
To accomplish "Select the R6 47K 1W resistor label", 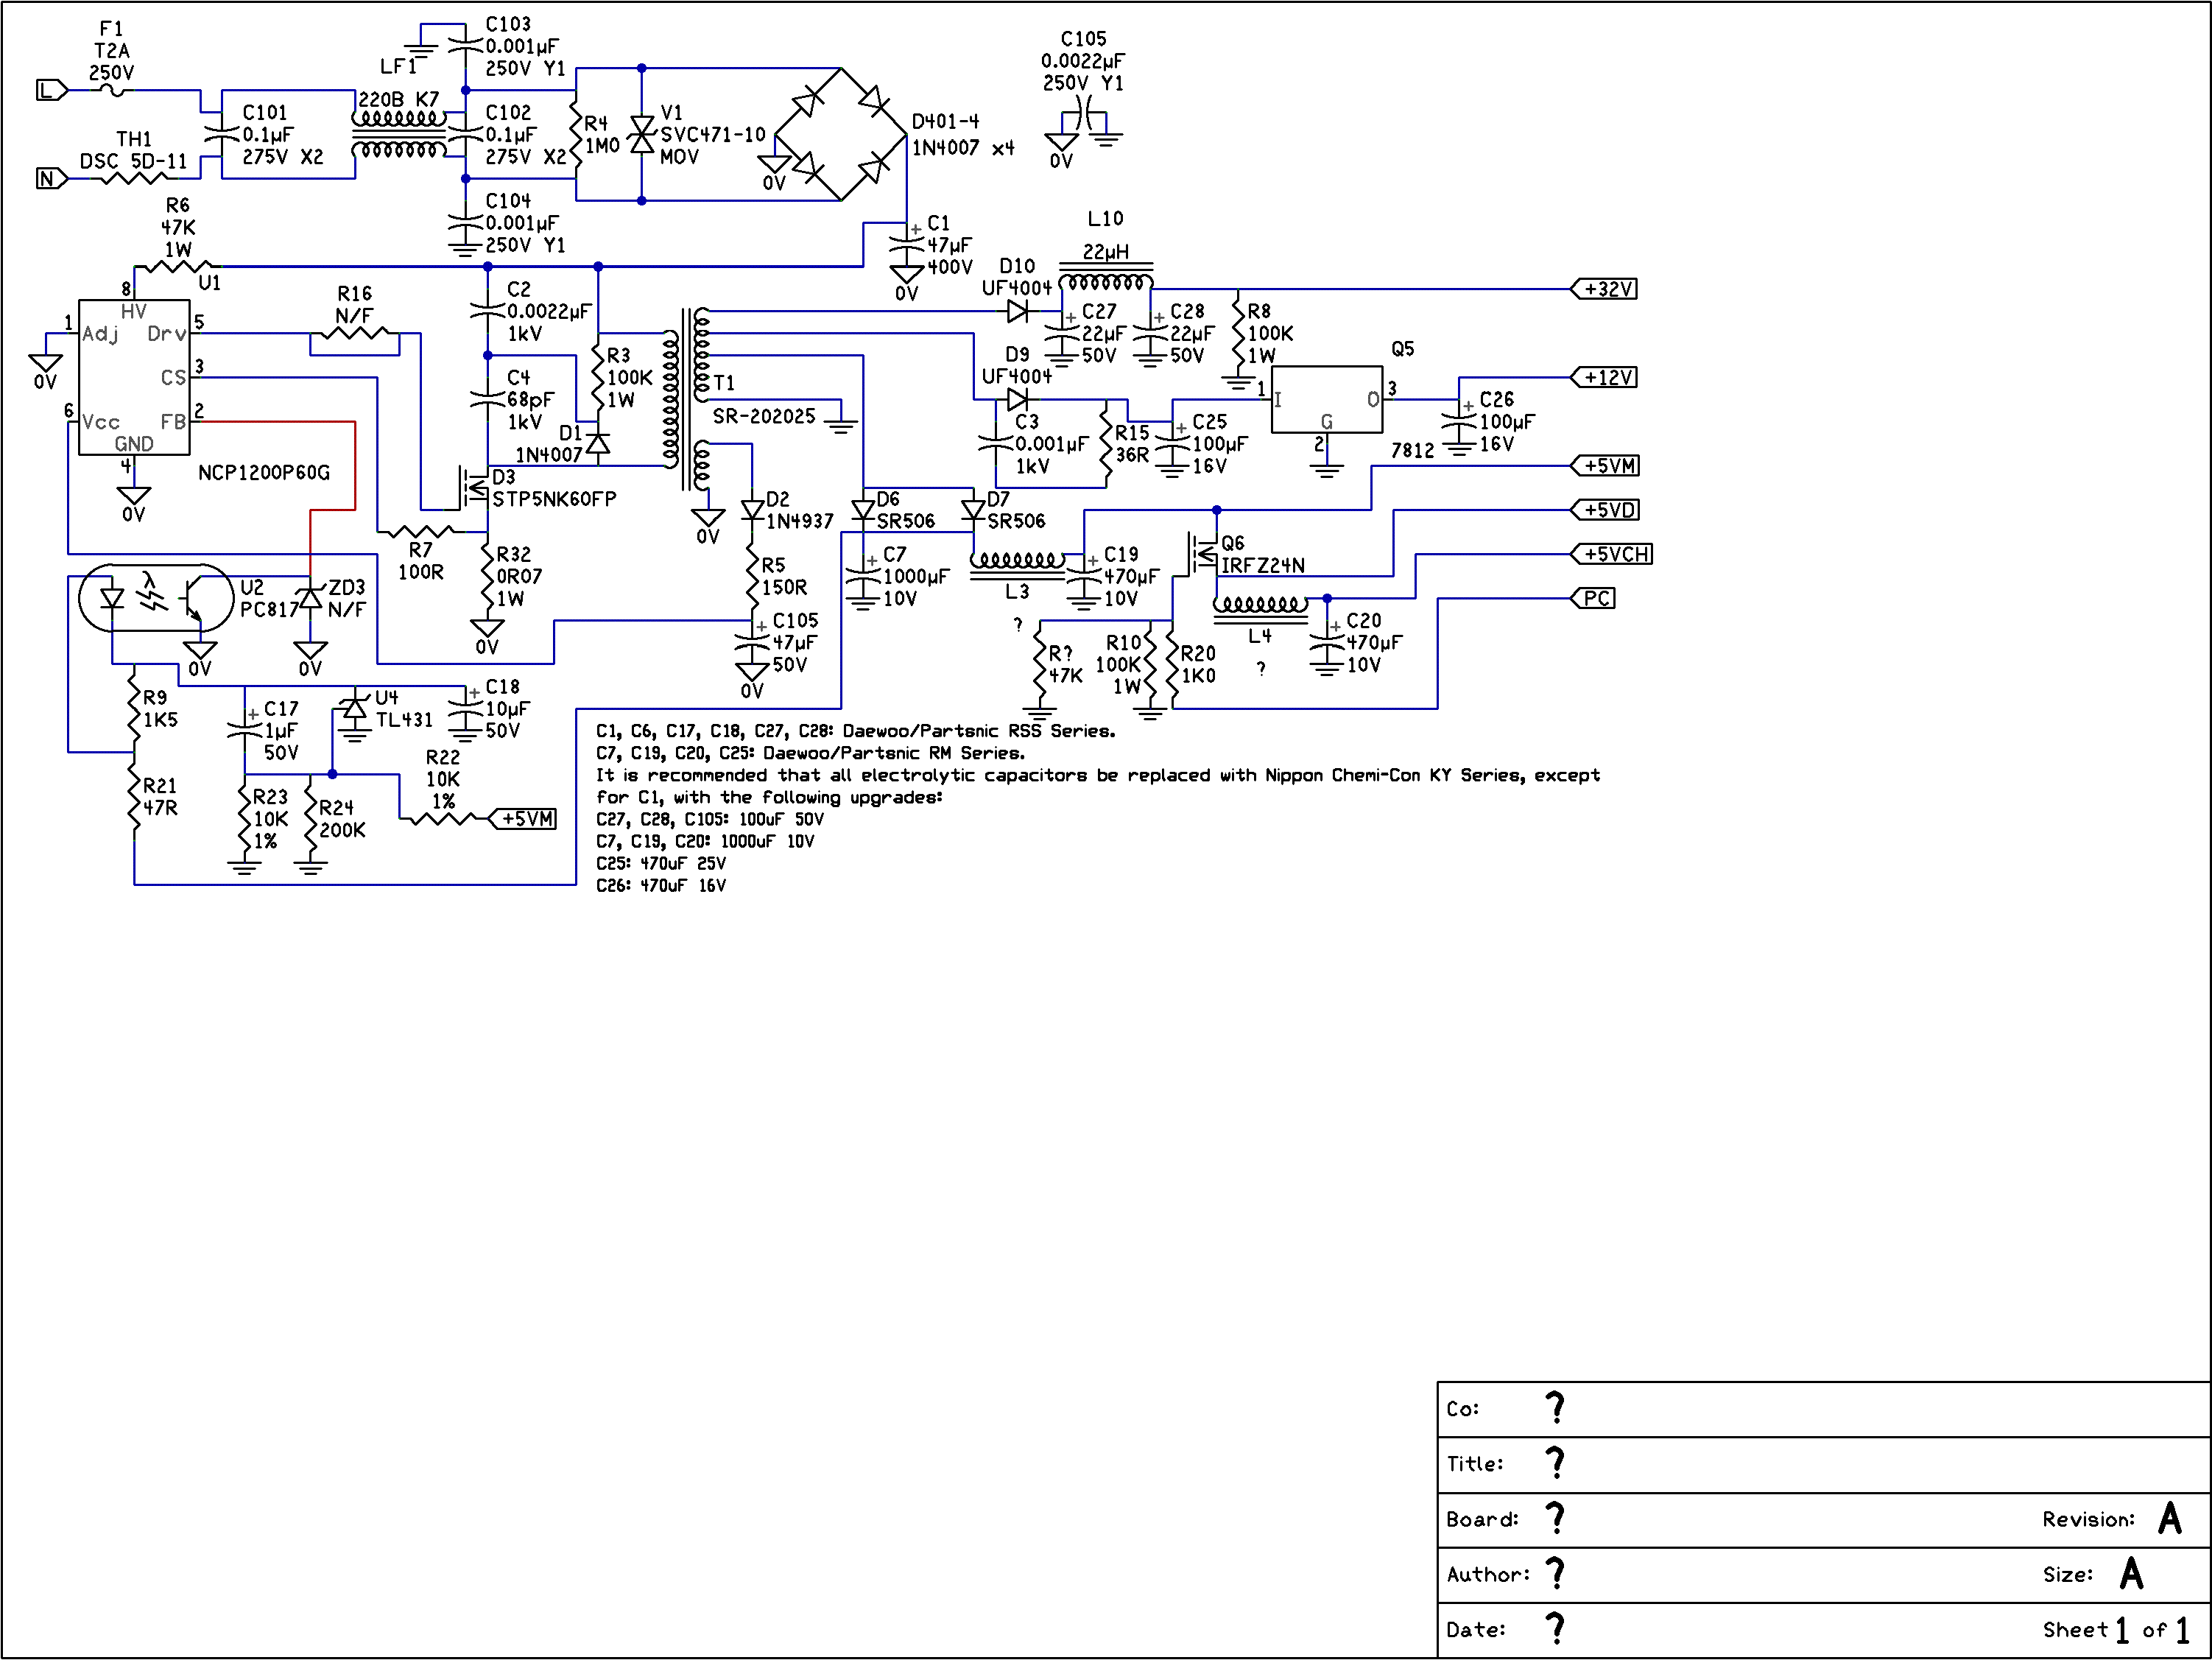I will pyautogui.click(x=178, y=227).
